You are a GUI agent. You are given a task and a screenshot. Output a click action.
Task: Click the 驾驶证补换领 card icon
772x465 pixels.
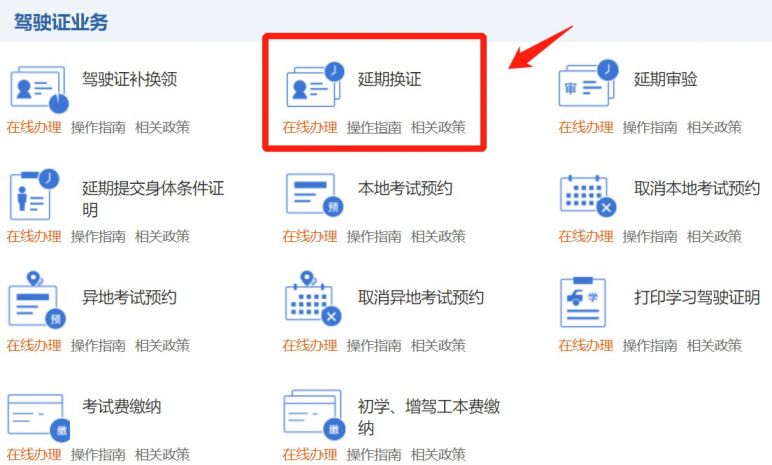(x=39, y=89)
